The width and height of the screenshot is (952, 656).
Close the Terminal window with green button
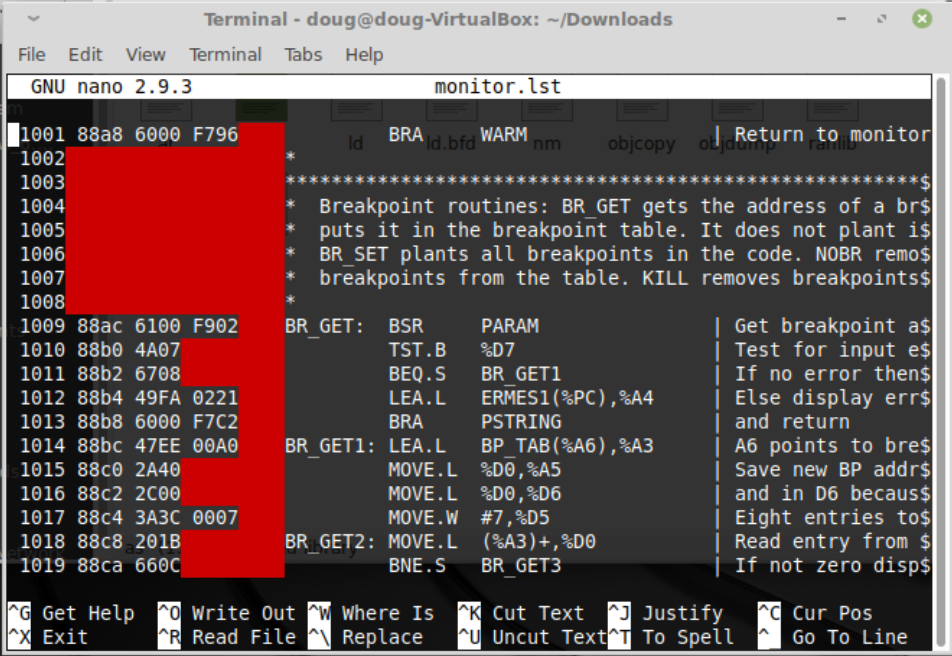(921, 19)
